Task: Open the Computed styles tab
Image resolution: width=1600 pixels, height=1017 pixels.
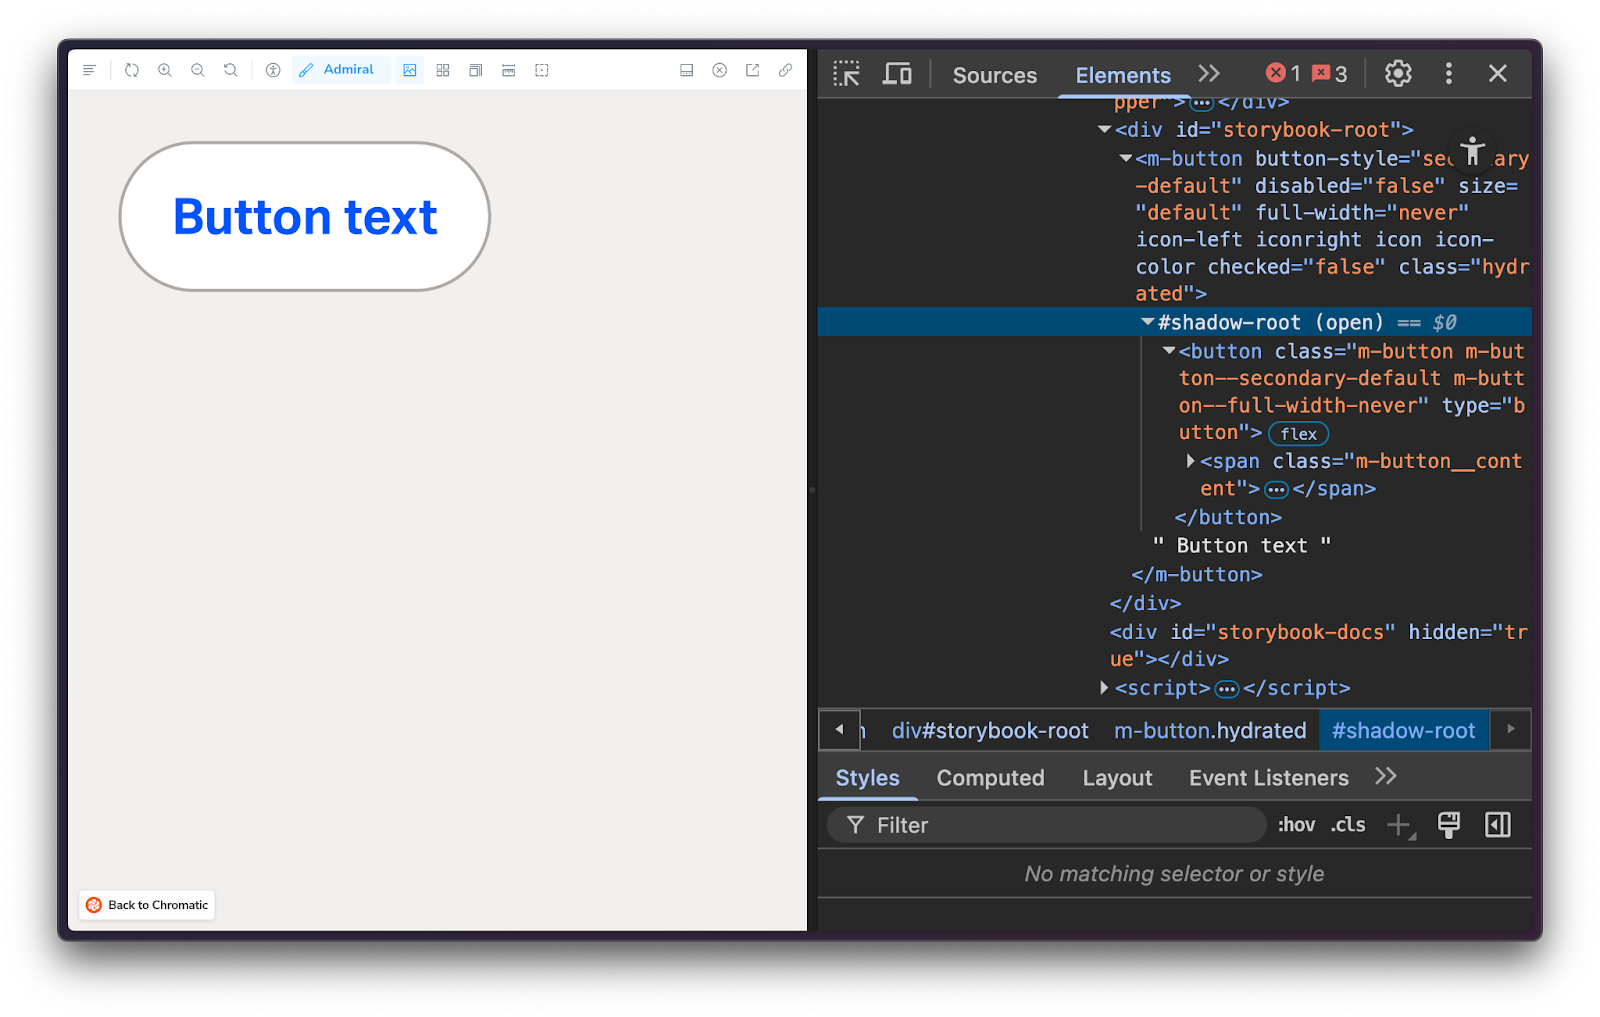Action: click(x=990, y=777)
